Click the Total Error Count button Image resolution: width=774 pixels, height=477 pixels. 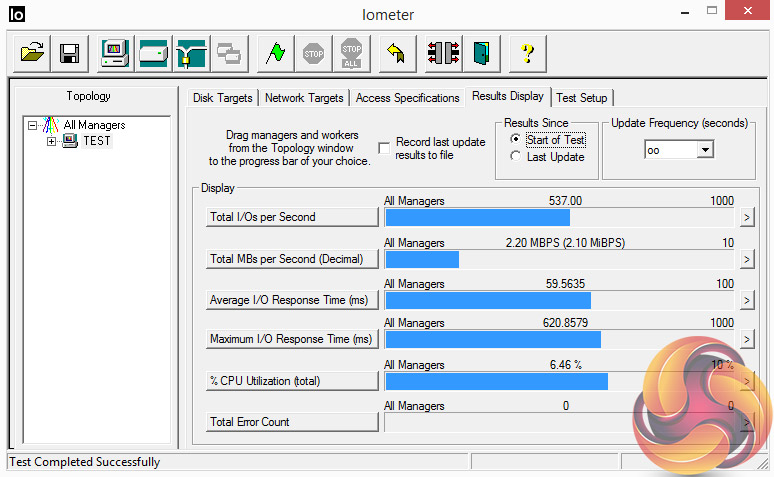(x=292, y=422)
